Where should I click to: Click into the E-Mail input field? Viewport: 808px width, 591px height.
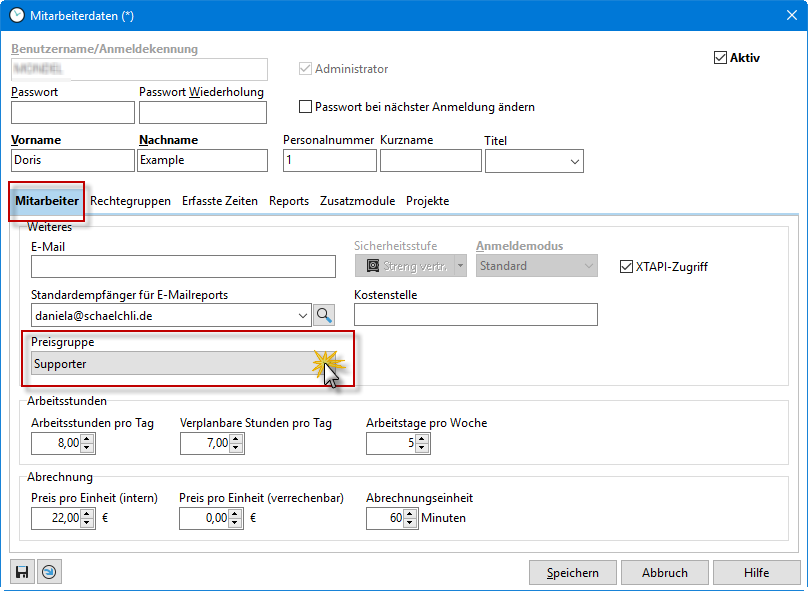(x=183, y=266)
